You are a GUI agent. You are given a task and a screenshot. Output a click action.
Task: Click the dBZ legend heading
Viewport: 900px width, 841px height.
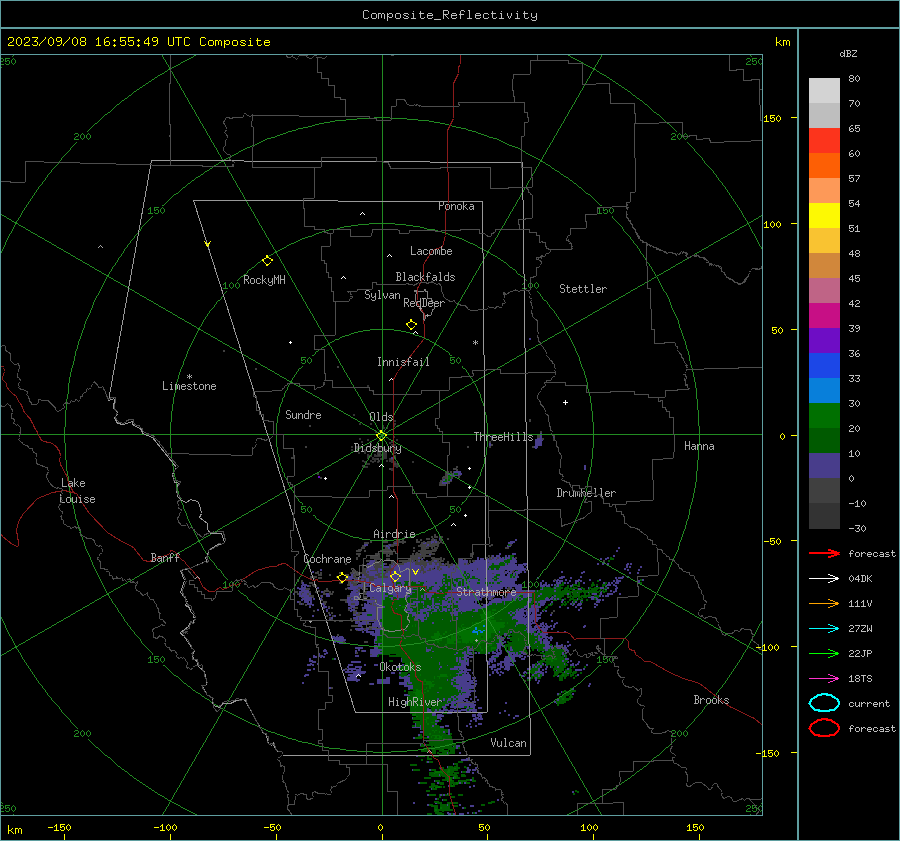click(848, 53)
